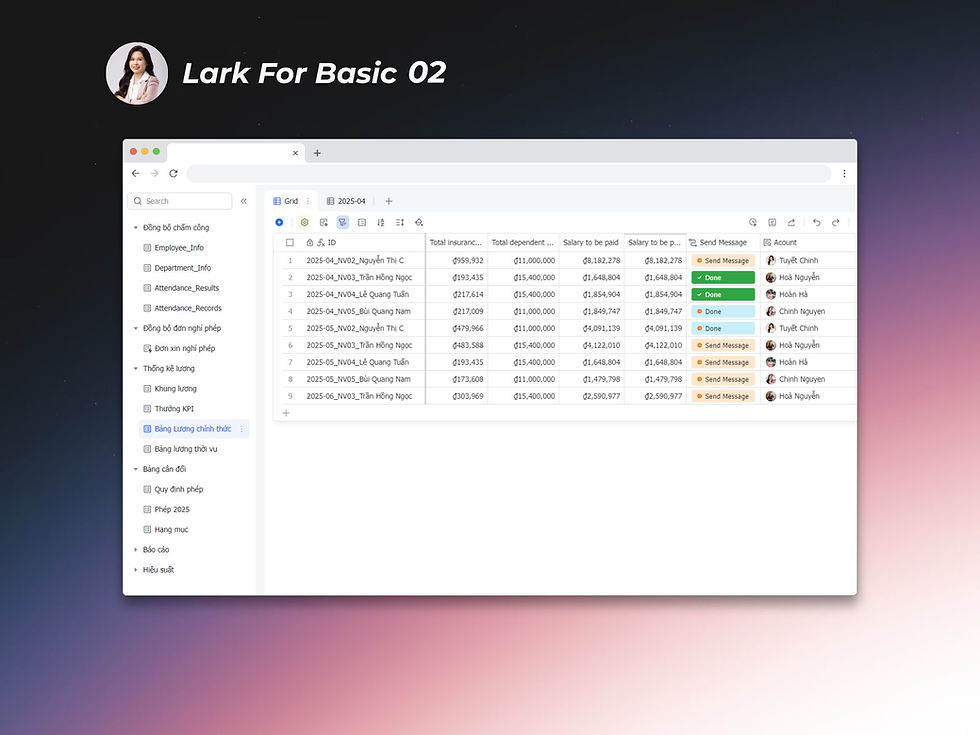Screen dimensions: 980x735
Task: Expand the Báo cáo group
Action: [x=136, y=549]
